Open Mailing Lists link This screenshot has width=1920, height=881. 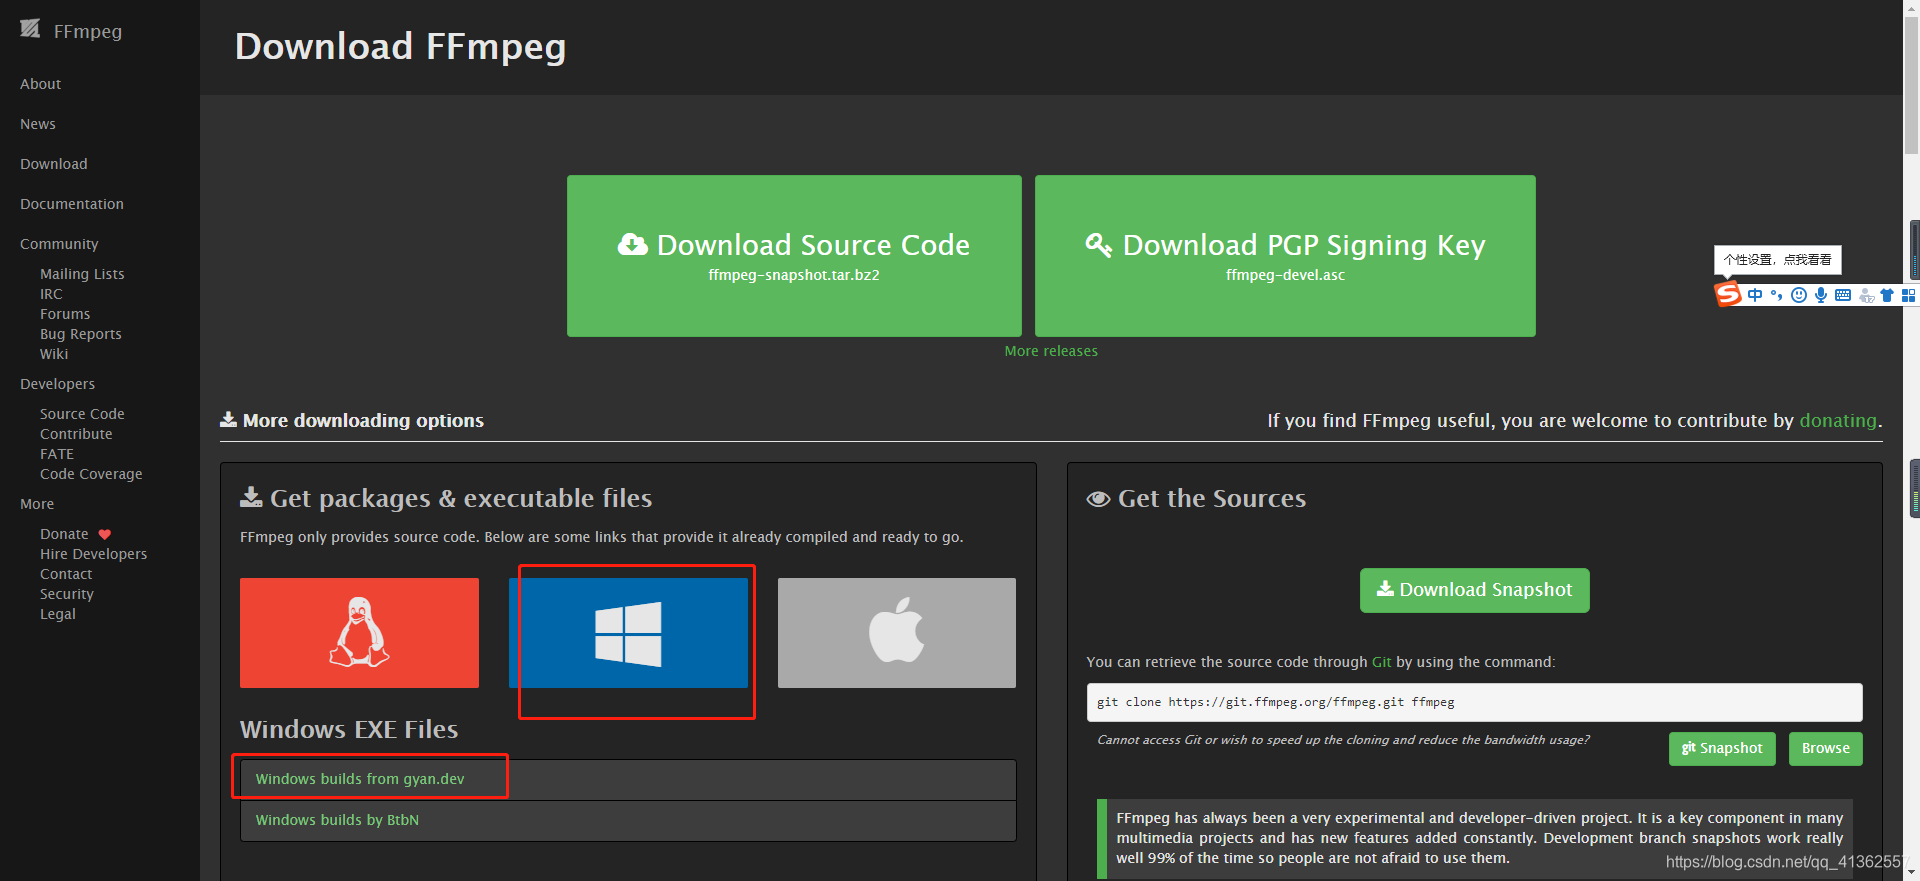tap(82, 274)
